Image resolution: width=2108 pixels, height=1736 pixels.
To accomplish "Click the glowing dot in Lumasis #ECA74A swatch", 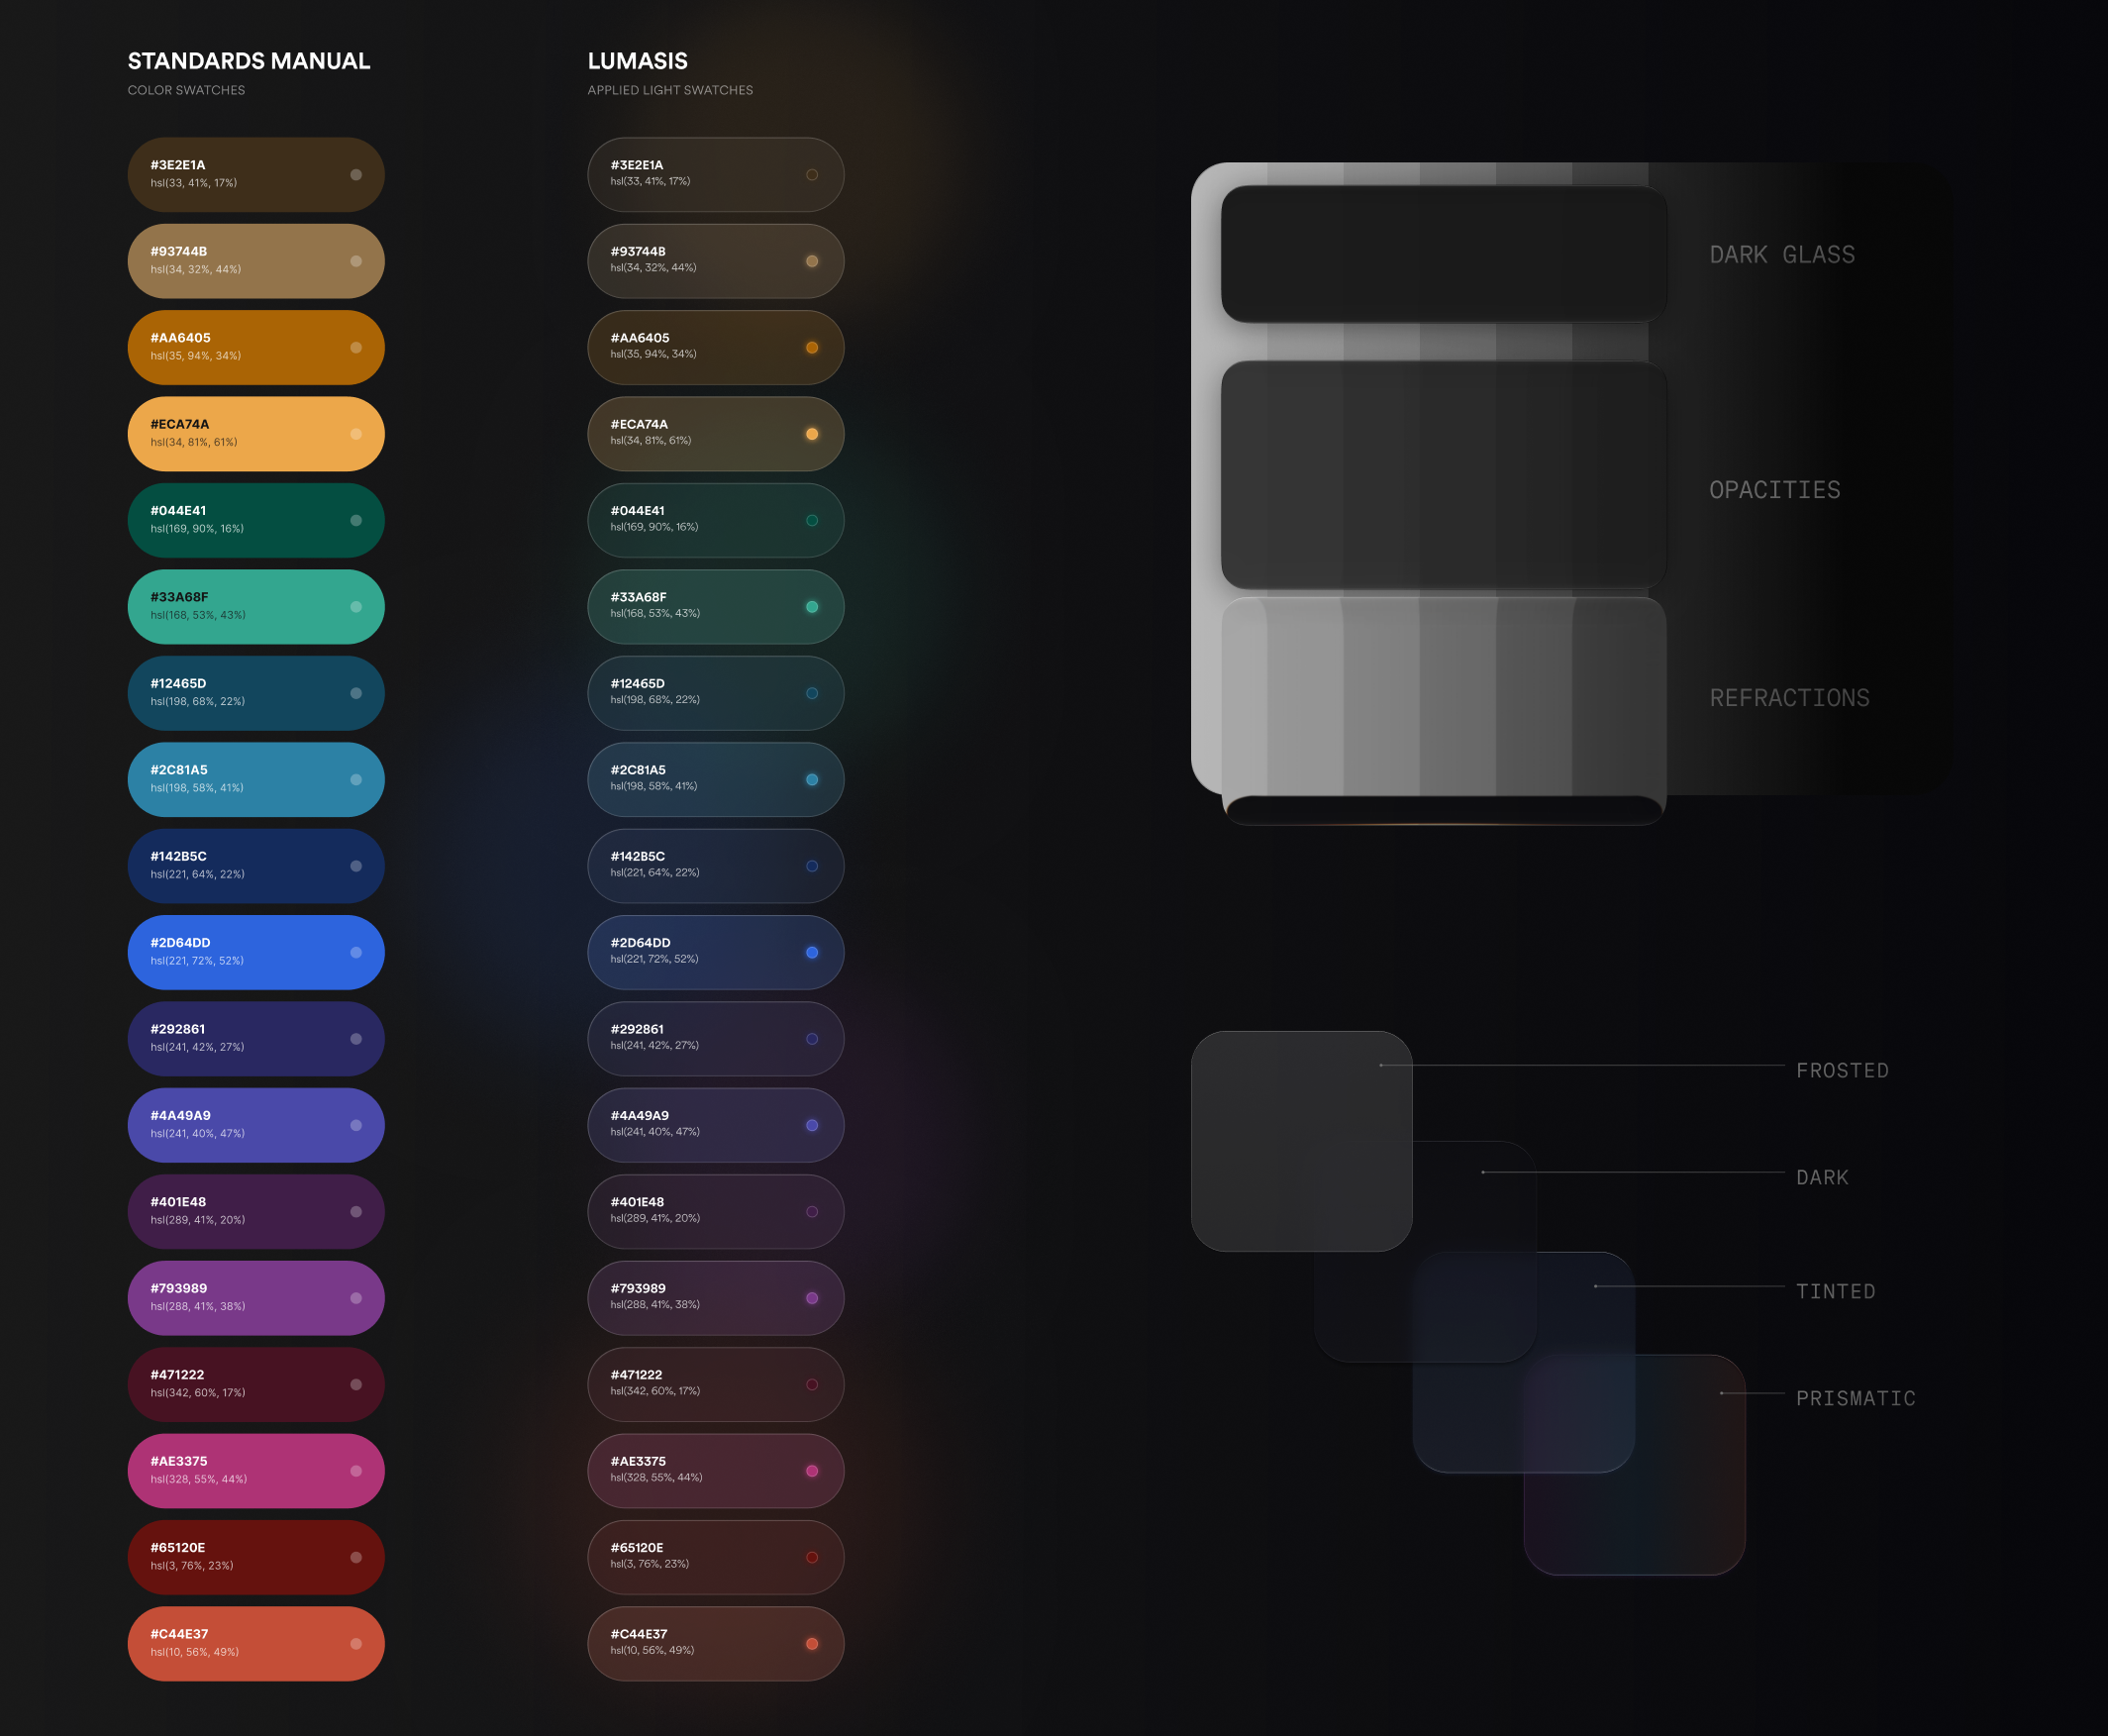I will tap(812, 434).
